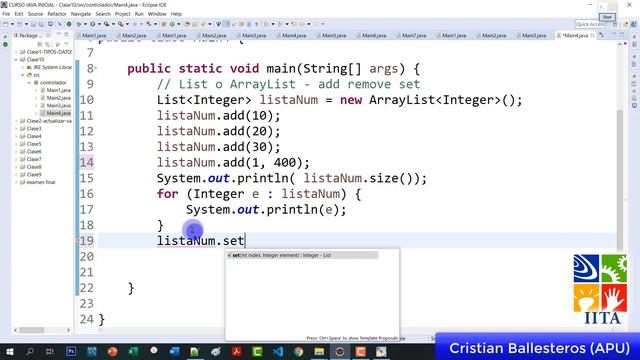Minimize the Package Explorer view
This screenshot has height=360, width=640.
58,34
